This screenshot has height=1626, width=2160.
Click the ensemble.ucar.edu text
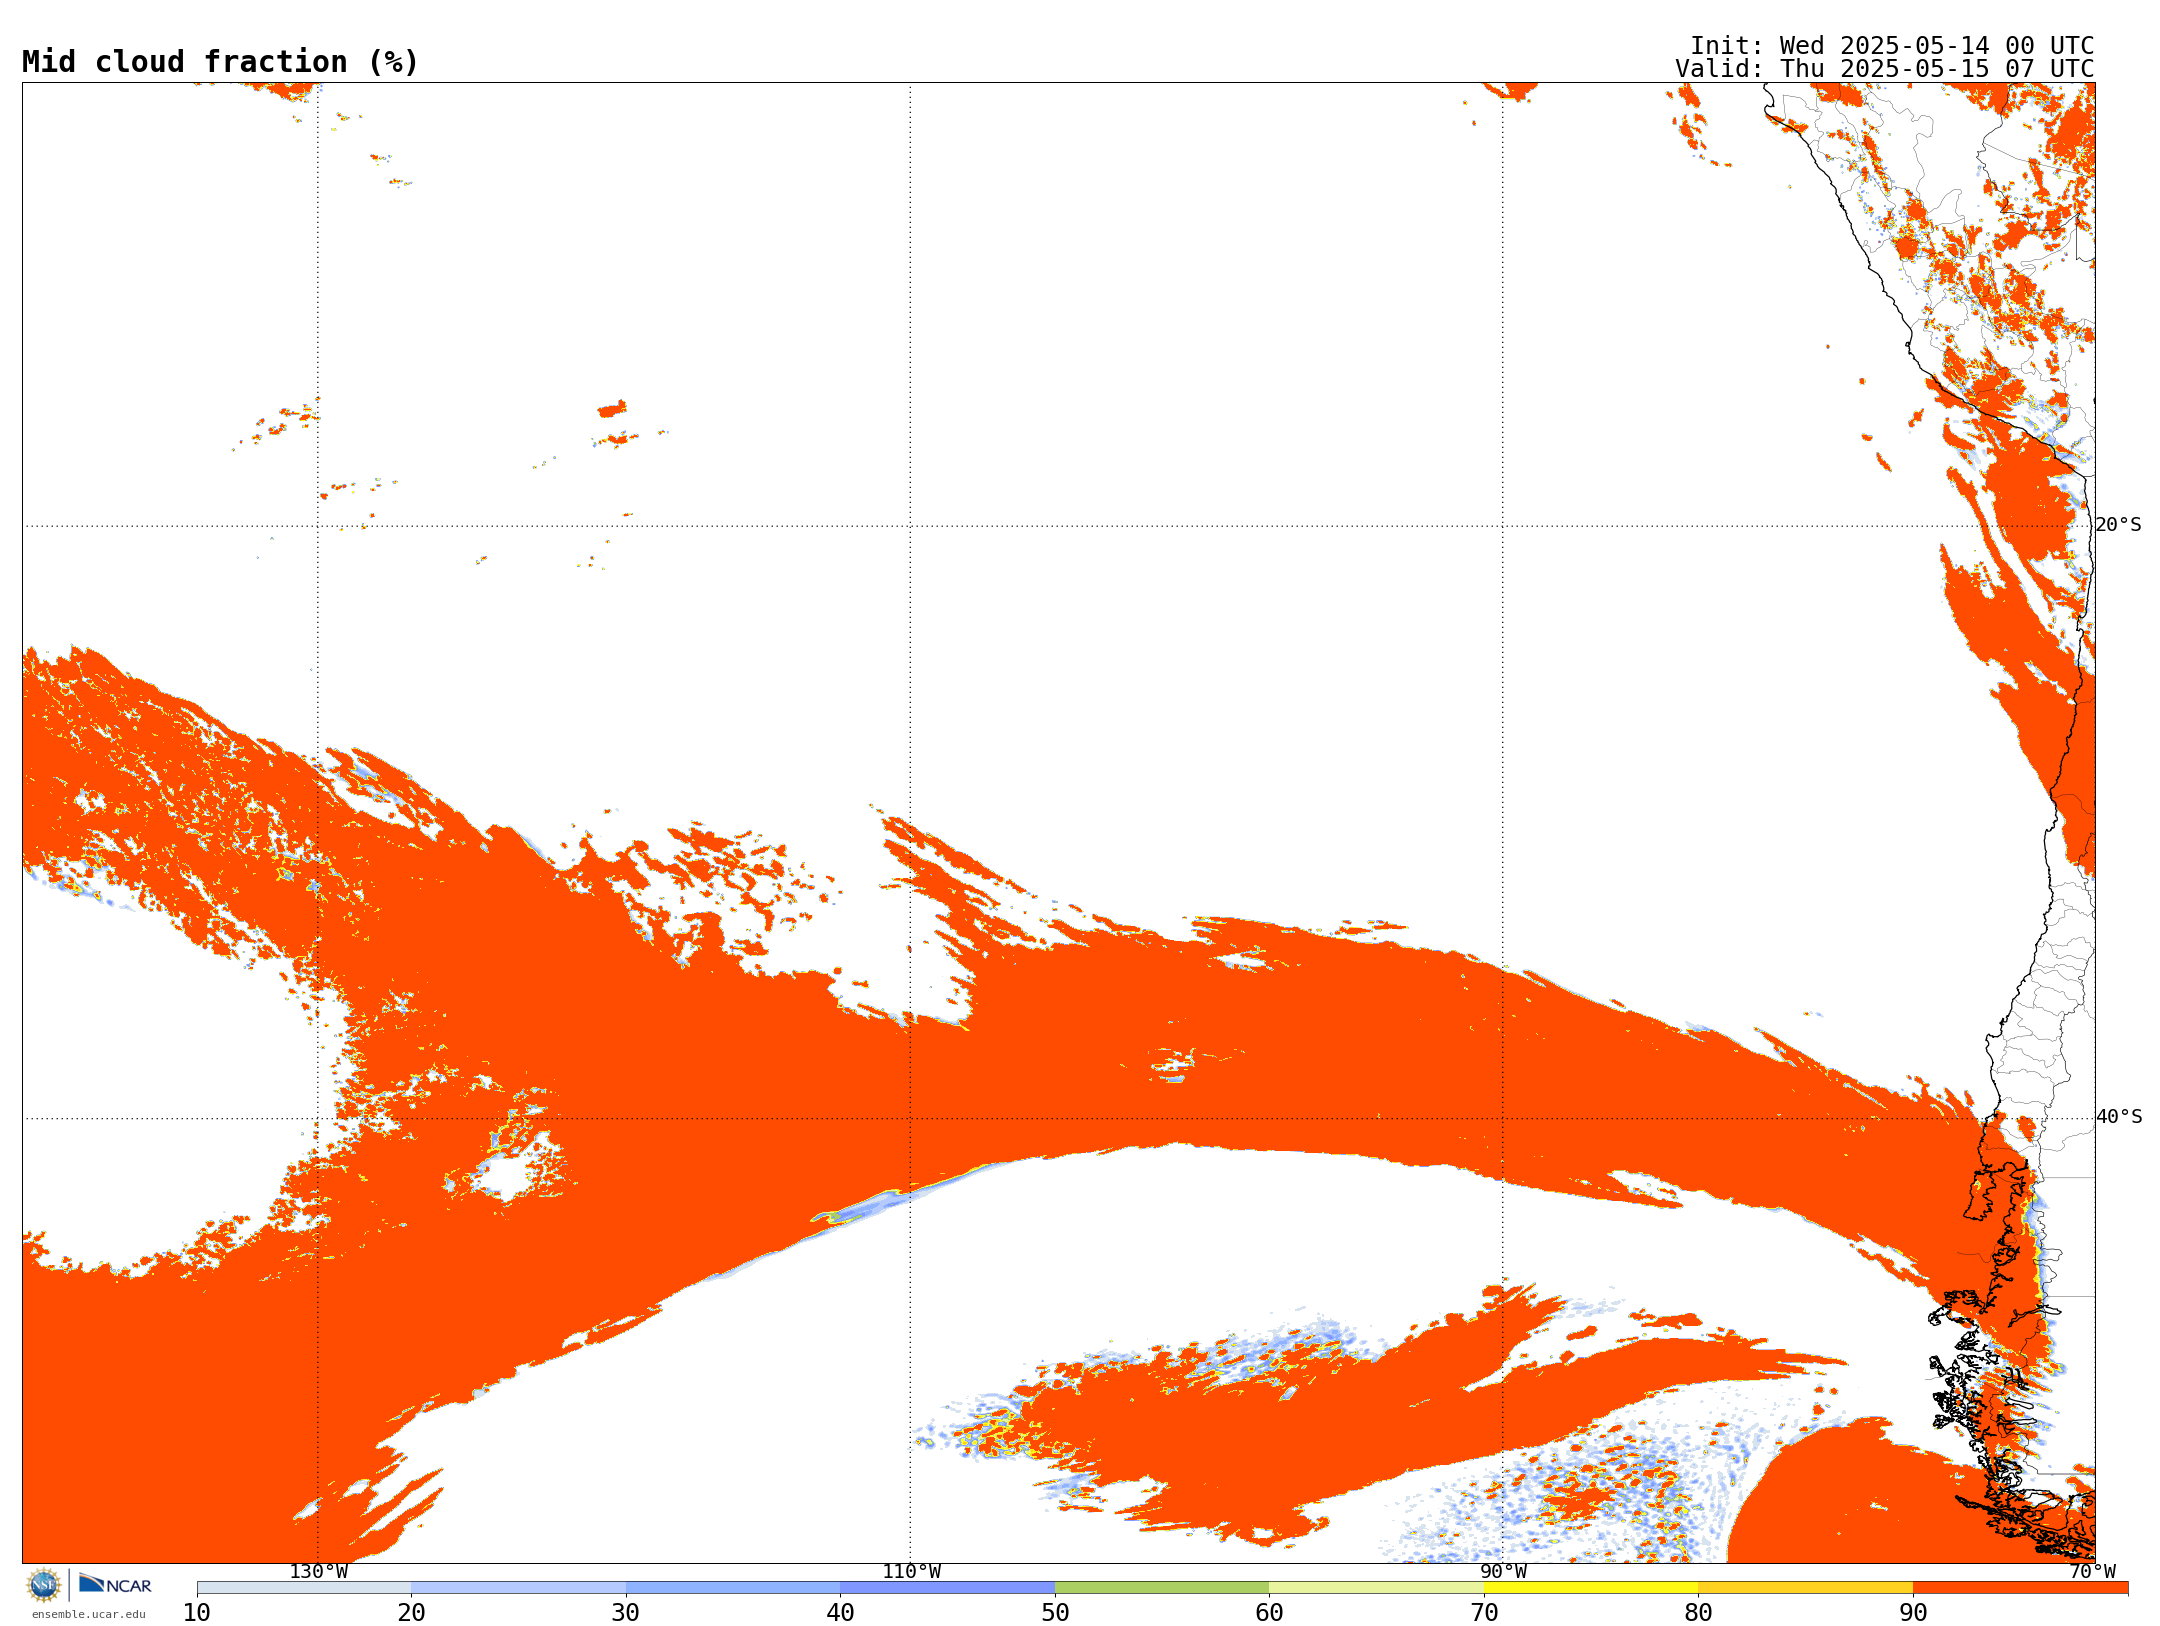coord(89,1614)
